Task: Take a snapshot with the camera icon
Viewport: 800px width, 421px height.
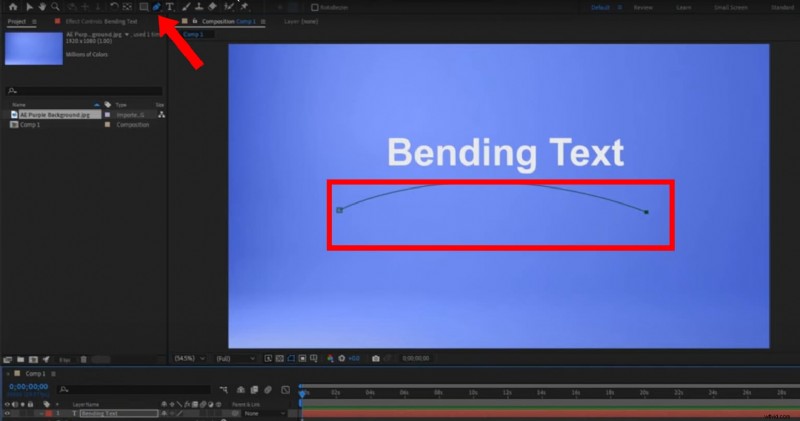Action: click(376, 359)
